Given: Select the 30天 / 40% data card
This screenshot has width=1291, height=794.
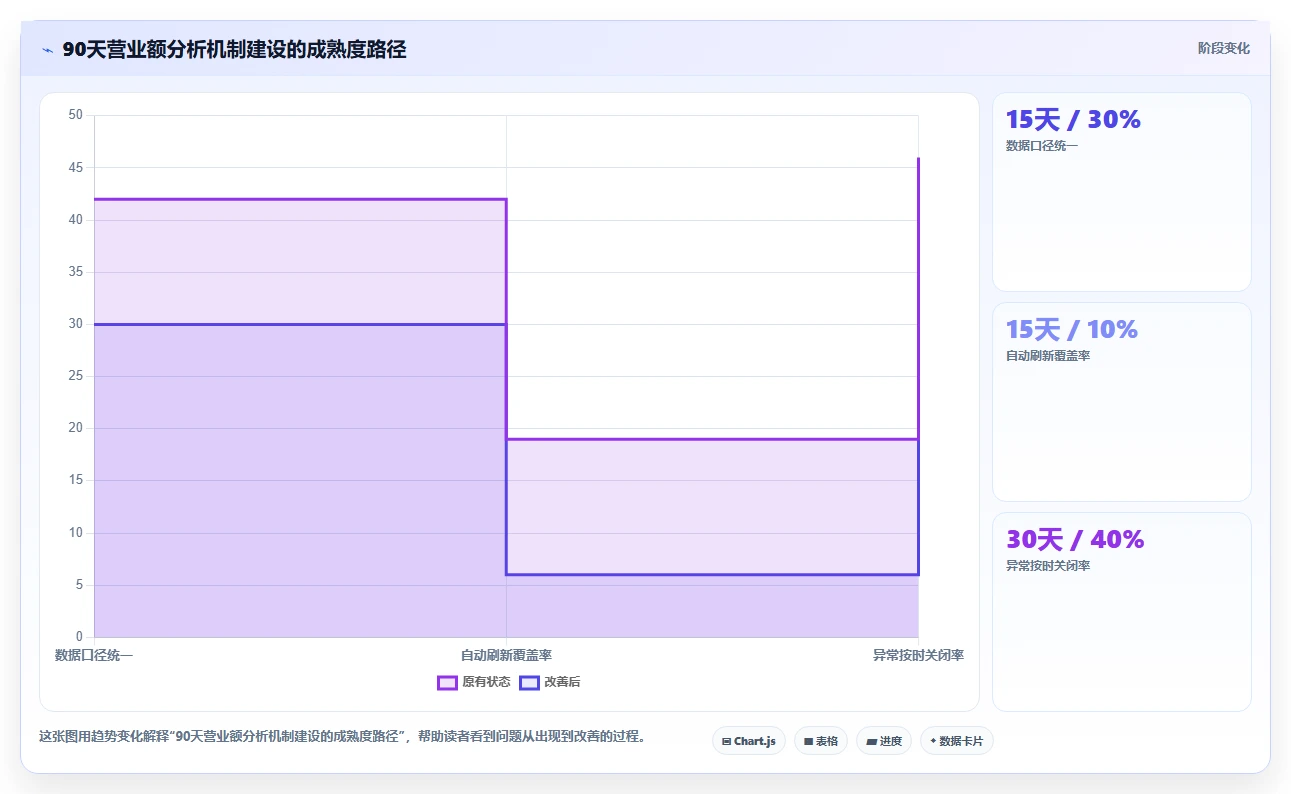Looking at the screenshot, I should coord(1121,612).
